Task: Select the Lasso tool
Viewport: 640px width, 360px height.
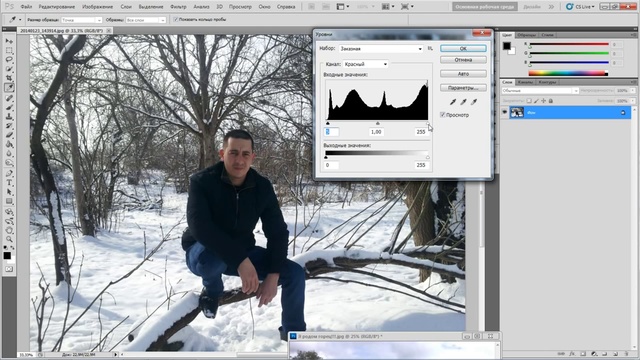Action: pos(9,60)
